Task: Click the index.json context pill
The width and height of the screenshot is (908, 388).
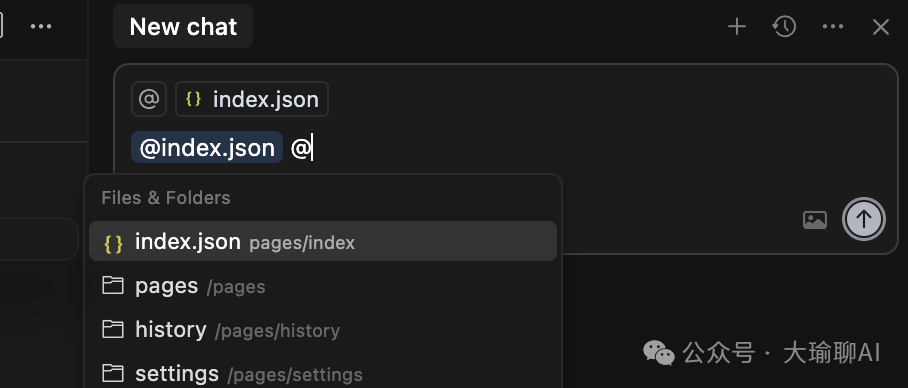Action: [252, 99]
